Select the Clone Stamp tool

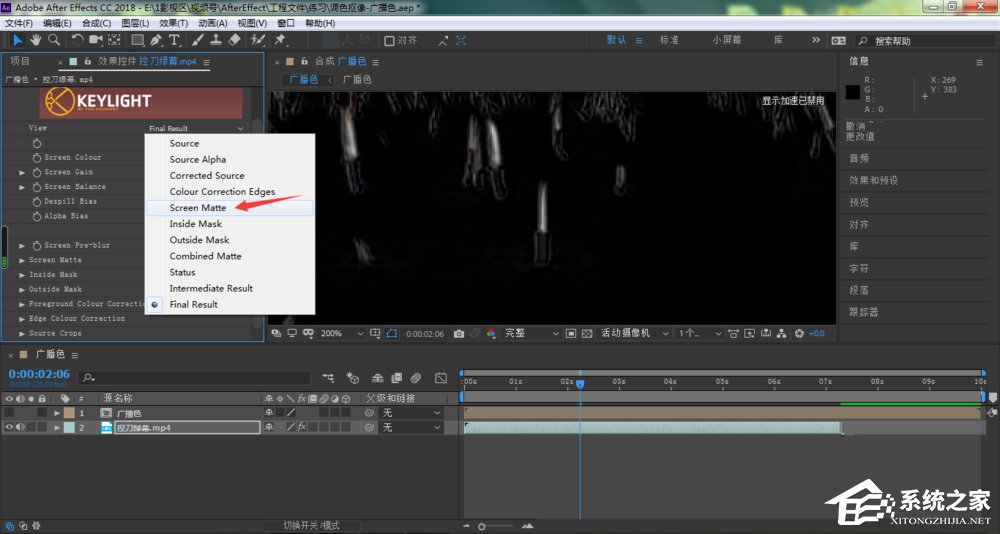(215, 40)
